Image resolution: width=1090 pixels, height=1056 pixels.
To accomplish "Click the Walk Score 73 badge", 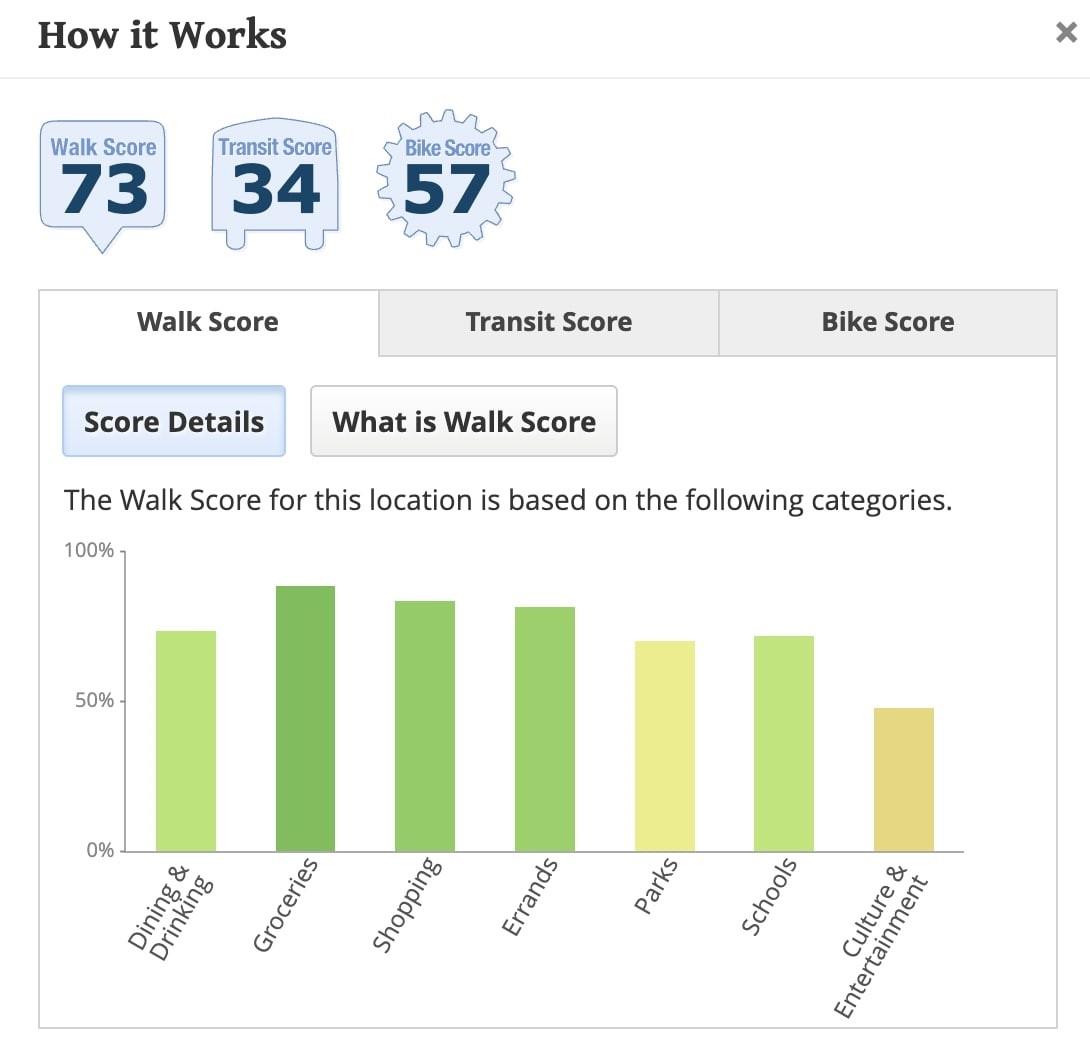I will (103, 185).
